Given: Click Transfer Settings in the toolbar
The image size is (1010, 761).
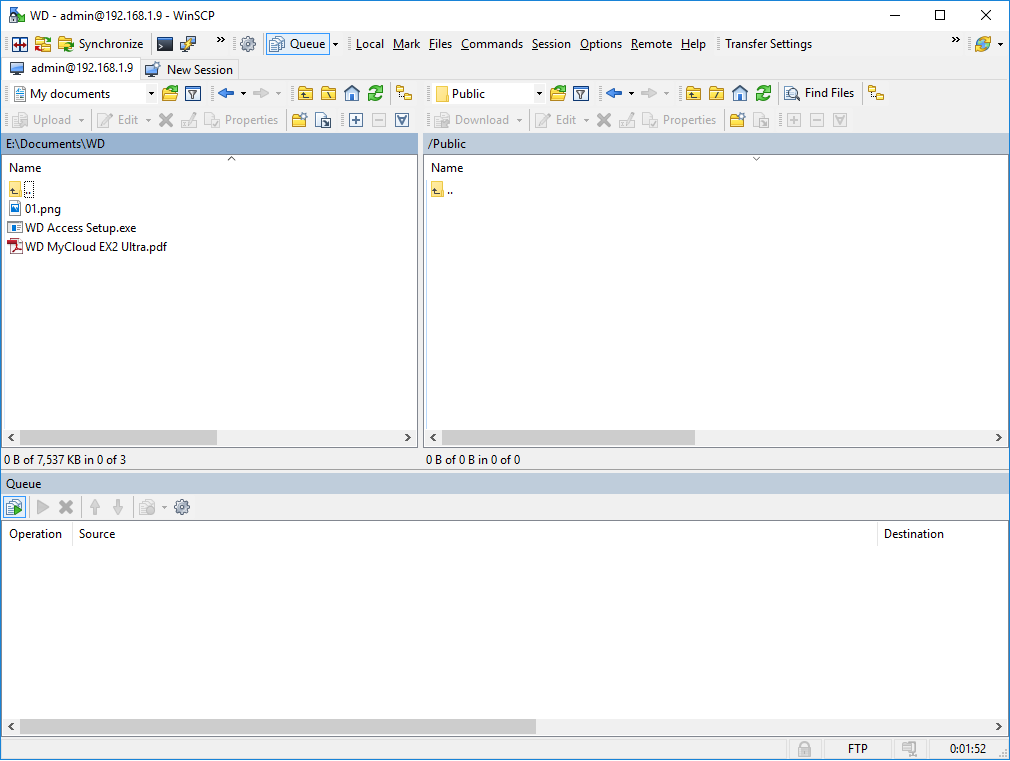Looking at the screenshot, I should coord(768,44).
